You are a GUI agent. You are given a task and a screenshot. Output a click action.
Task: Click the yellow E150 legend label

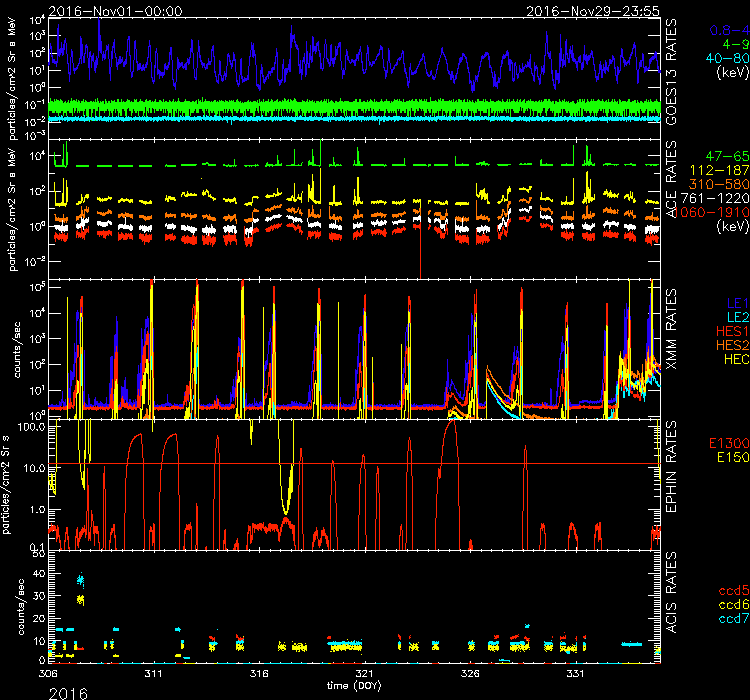click(x=727, y=456)
